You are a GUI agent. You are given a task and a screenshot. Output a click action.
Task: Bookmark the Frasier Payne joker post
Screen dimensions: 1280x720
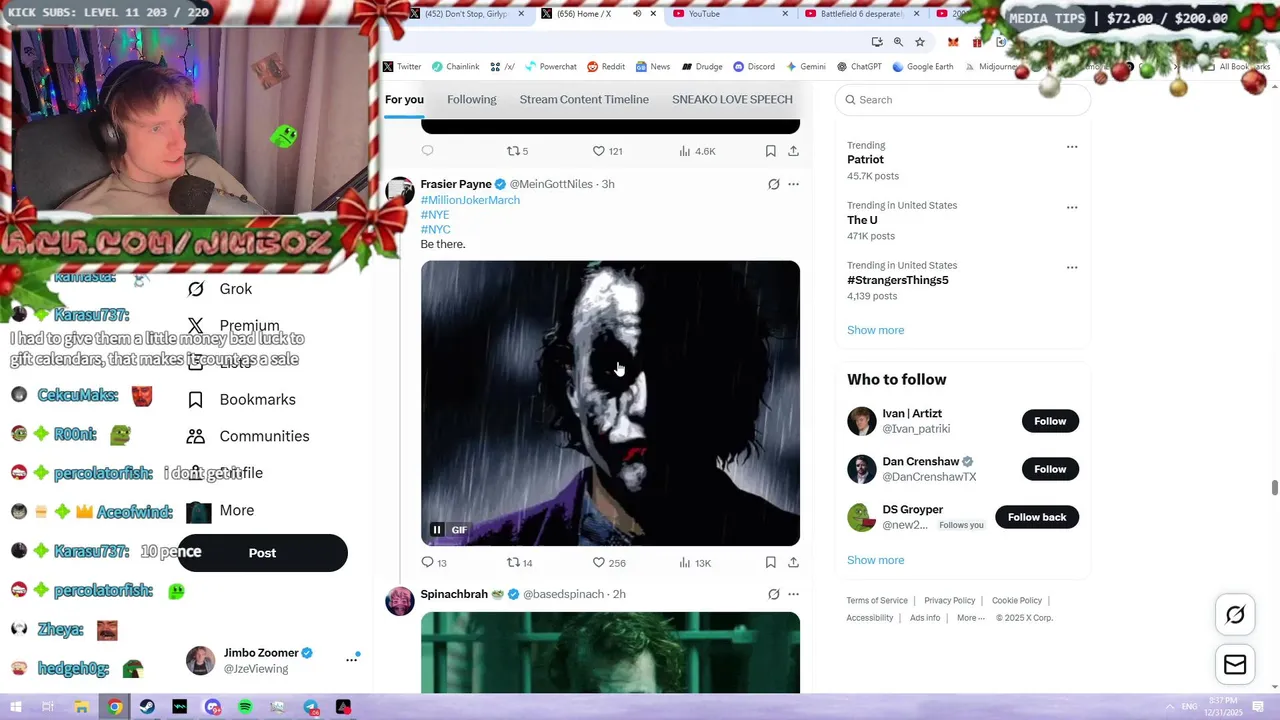click(770, 562)
